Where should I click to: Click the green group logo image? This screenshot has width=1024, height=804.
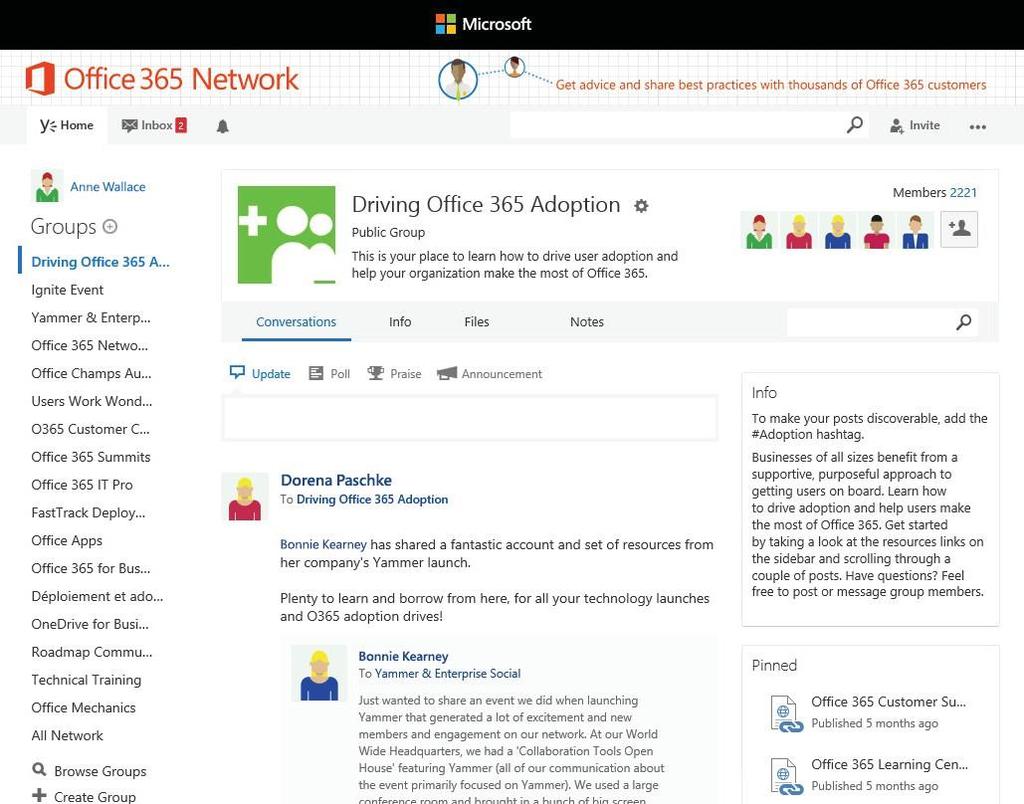[287, 235]
